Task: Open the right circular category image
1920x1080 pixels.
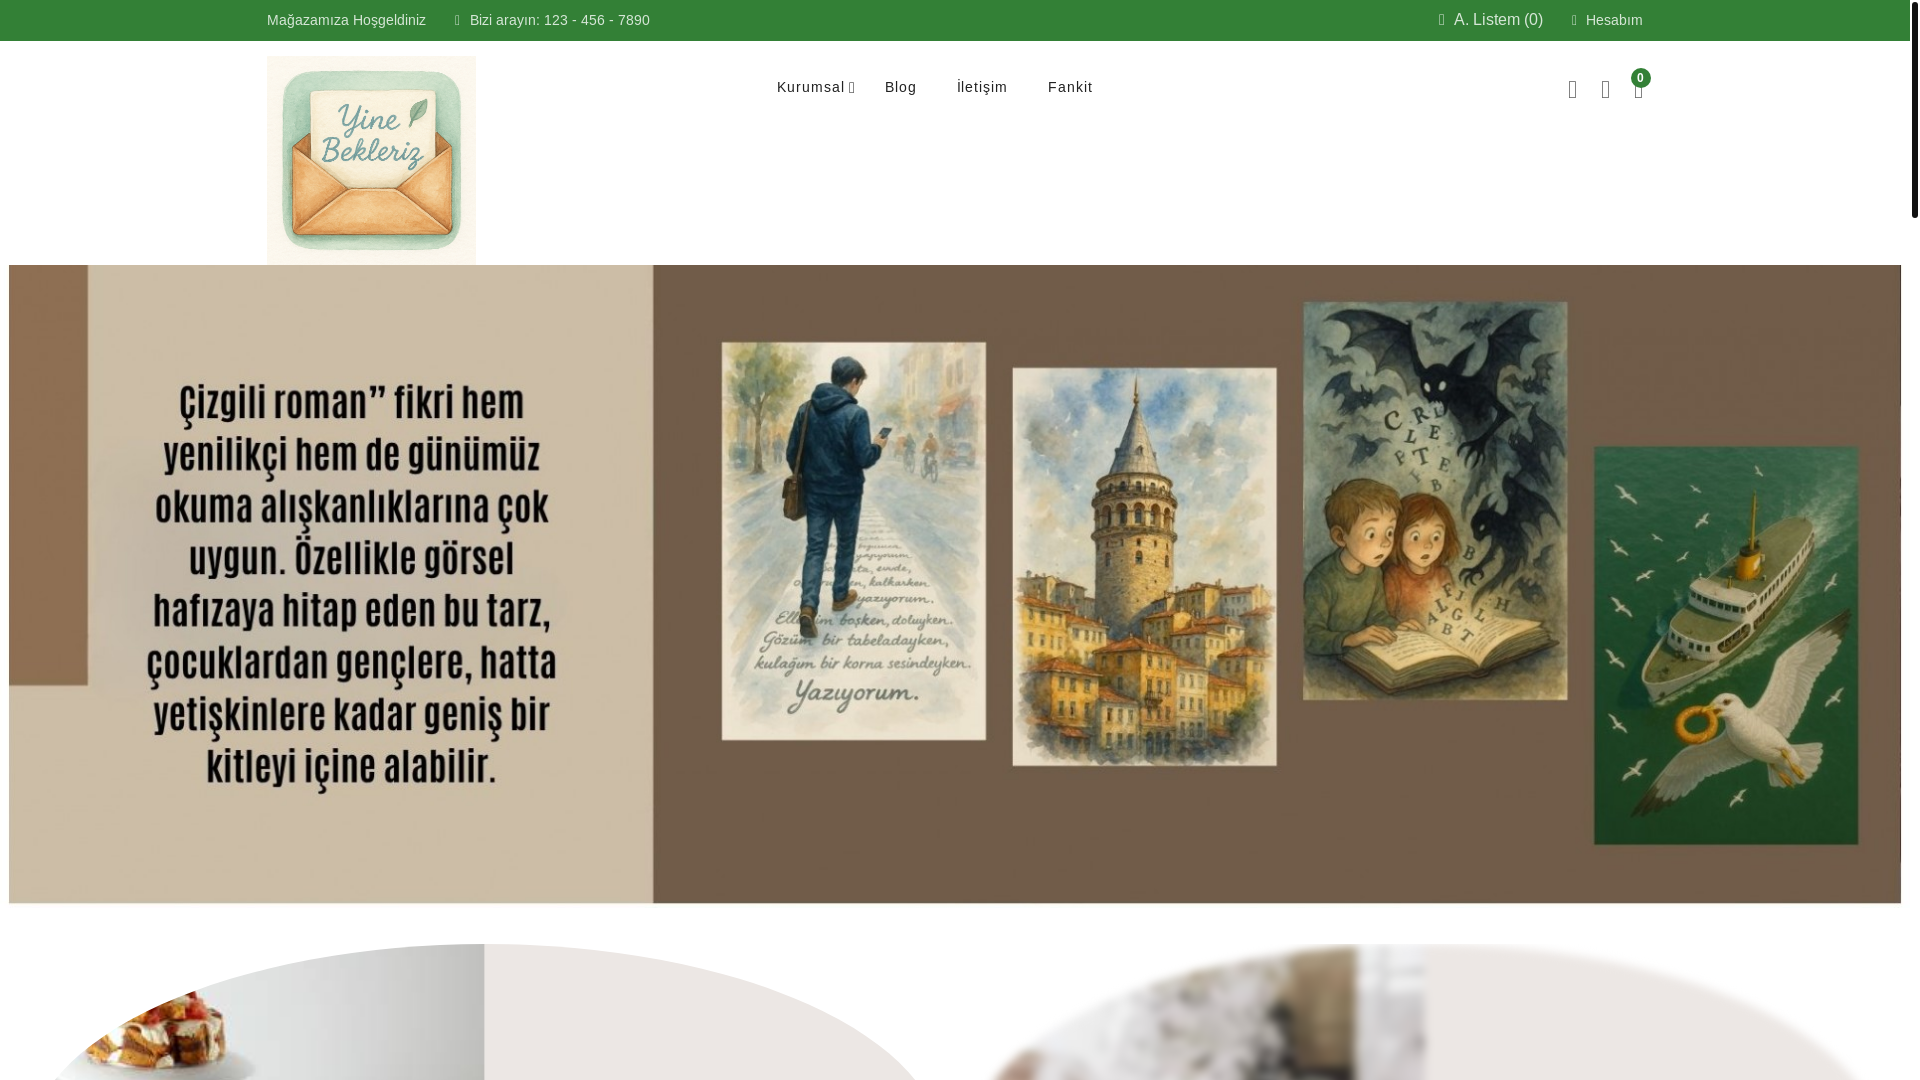Action: pos(1425,1012)
